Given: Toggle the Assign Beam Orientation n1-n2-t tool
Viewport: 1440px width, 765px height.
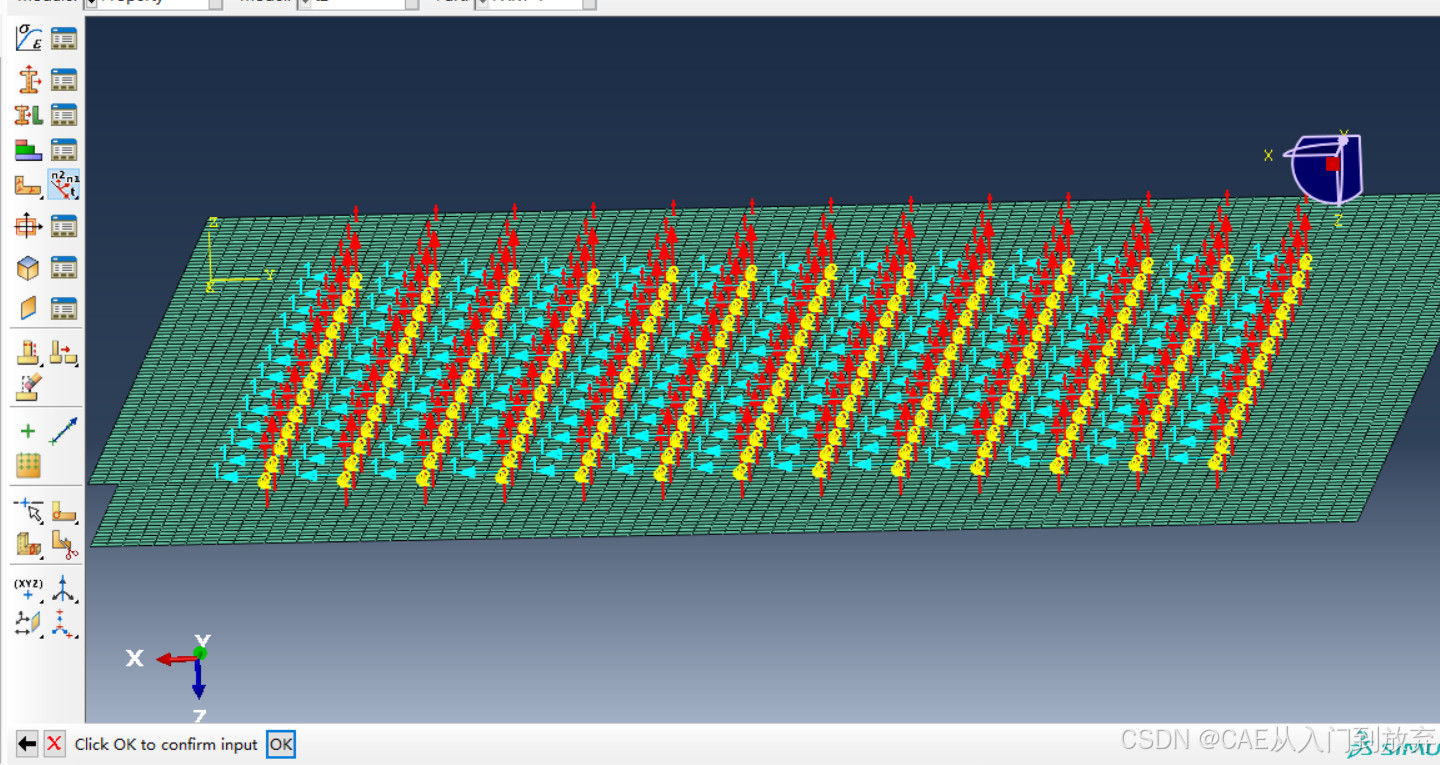Looking at the screenshot, I should [x=64, y=185].
